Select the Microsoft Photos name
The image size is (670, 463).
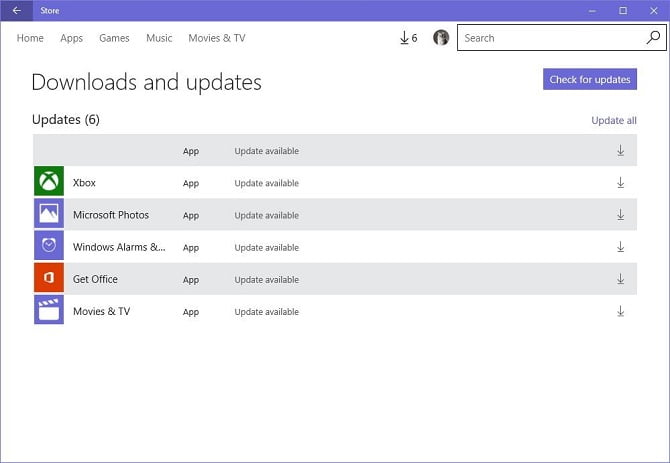[x=111, y=215]
